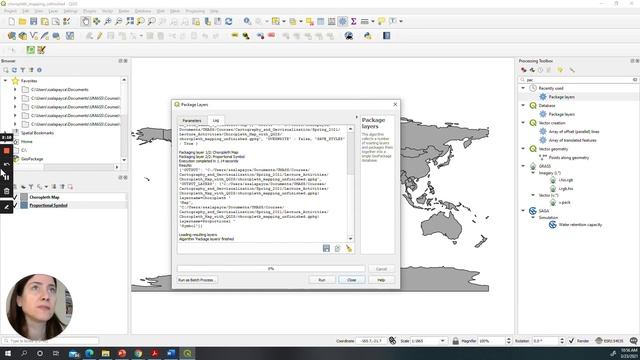640x360 pixels.
Task: Switch to the Parameters tab
Action: pos(191,120)
